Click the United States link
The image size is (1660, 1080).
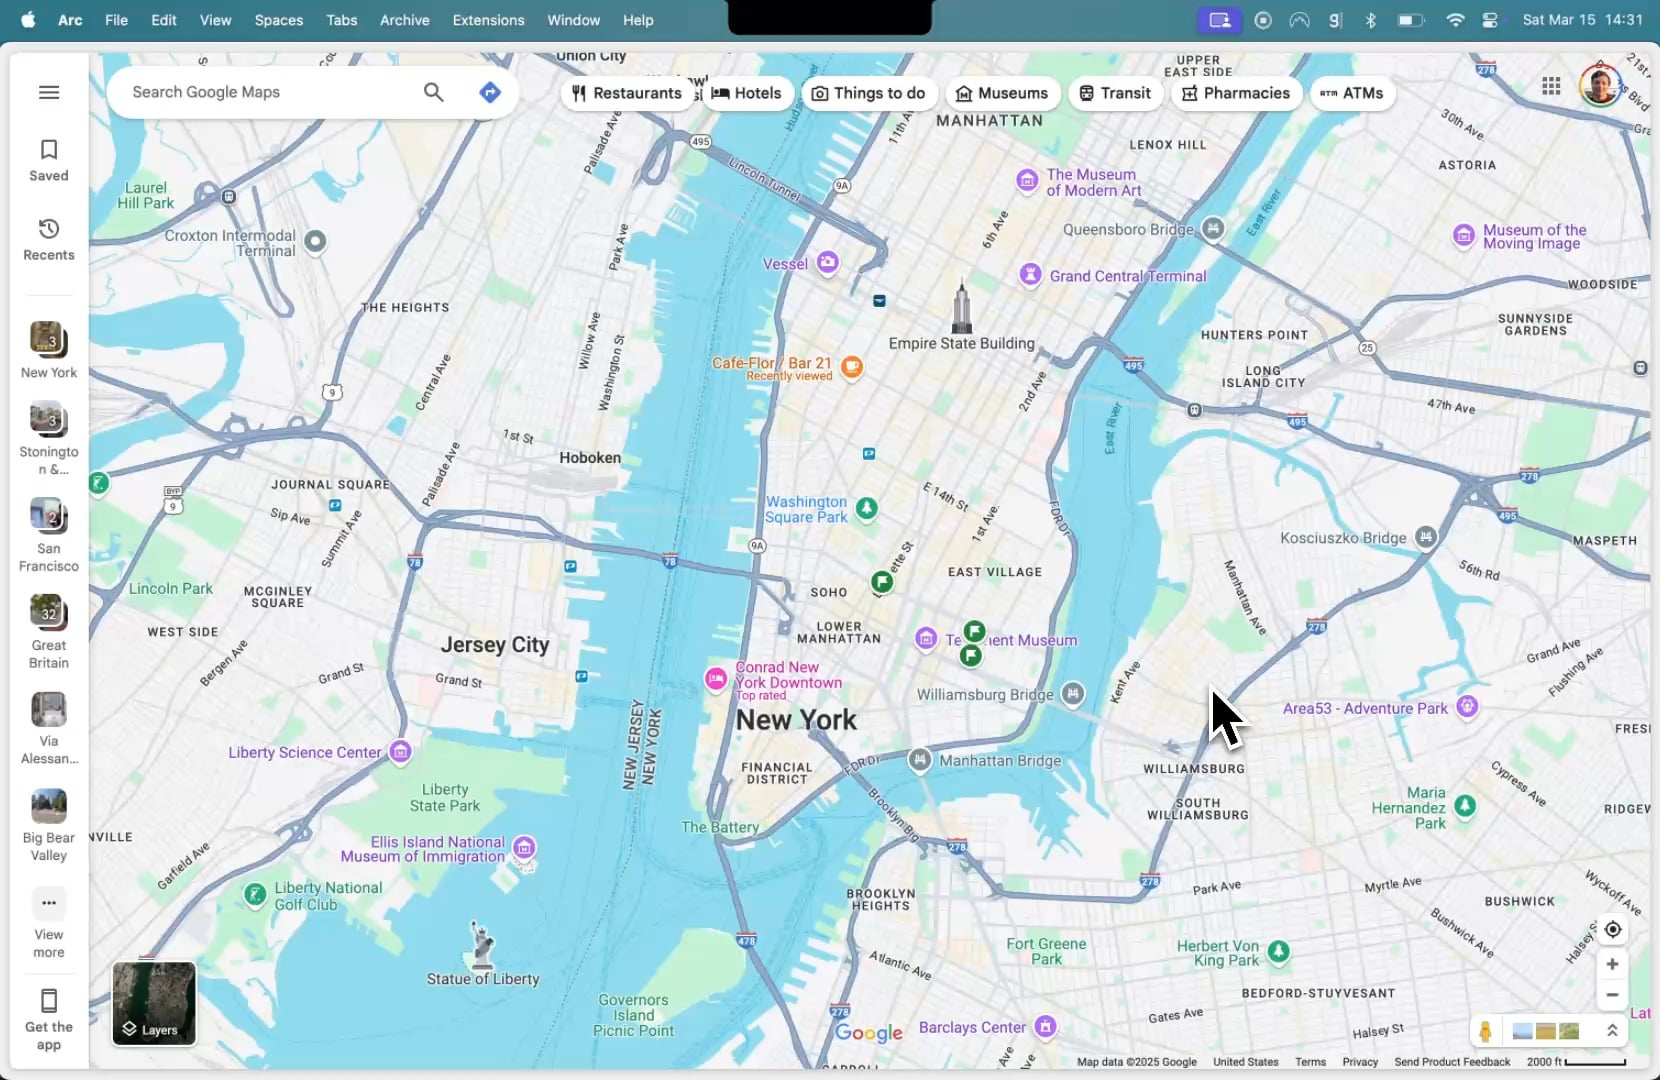[1246, 1062]
